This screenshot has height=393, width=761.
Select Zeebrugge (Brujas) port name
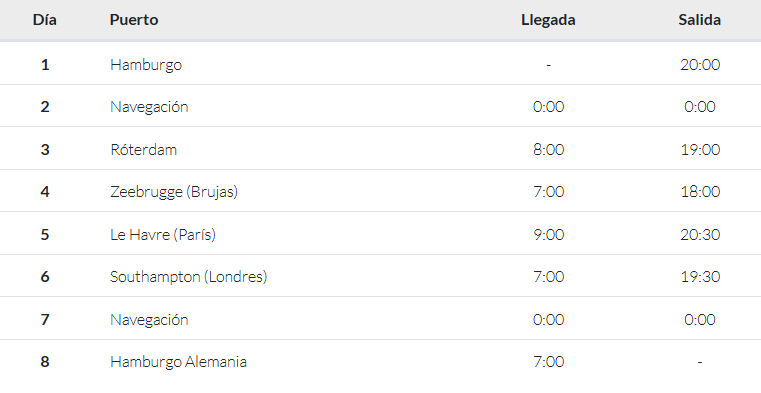[x=174, y=192]
